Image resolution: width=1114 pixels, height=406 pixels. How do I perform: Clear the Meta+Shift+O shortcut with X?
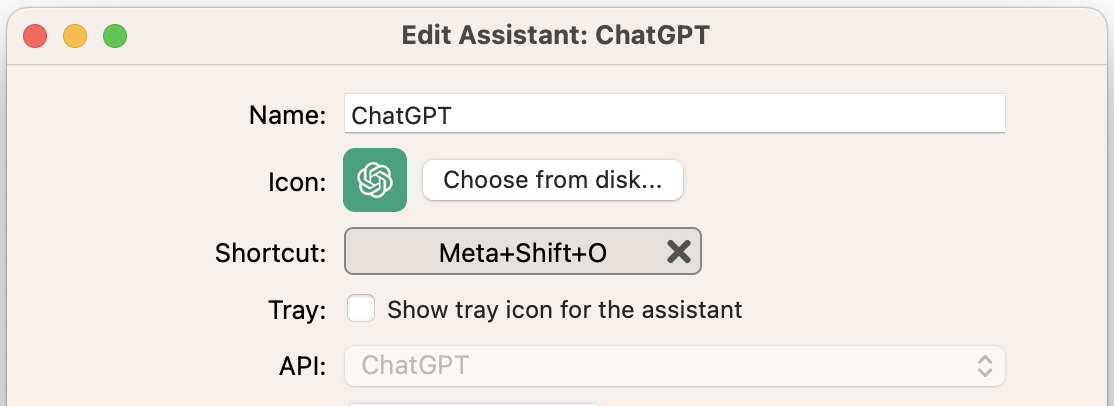(678, 251)
